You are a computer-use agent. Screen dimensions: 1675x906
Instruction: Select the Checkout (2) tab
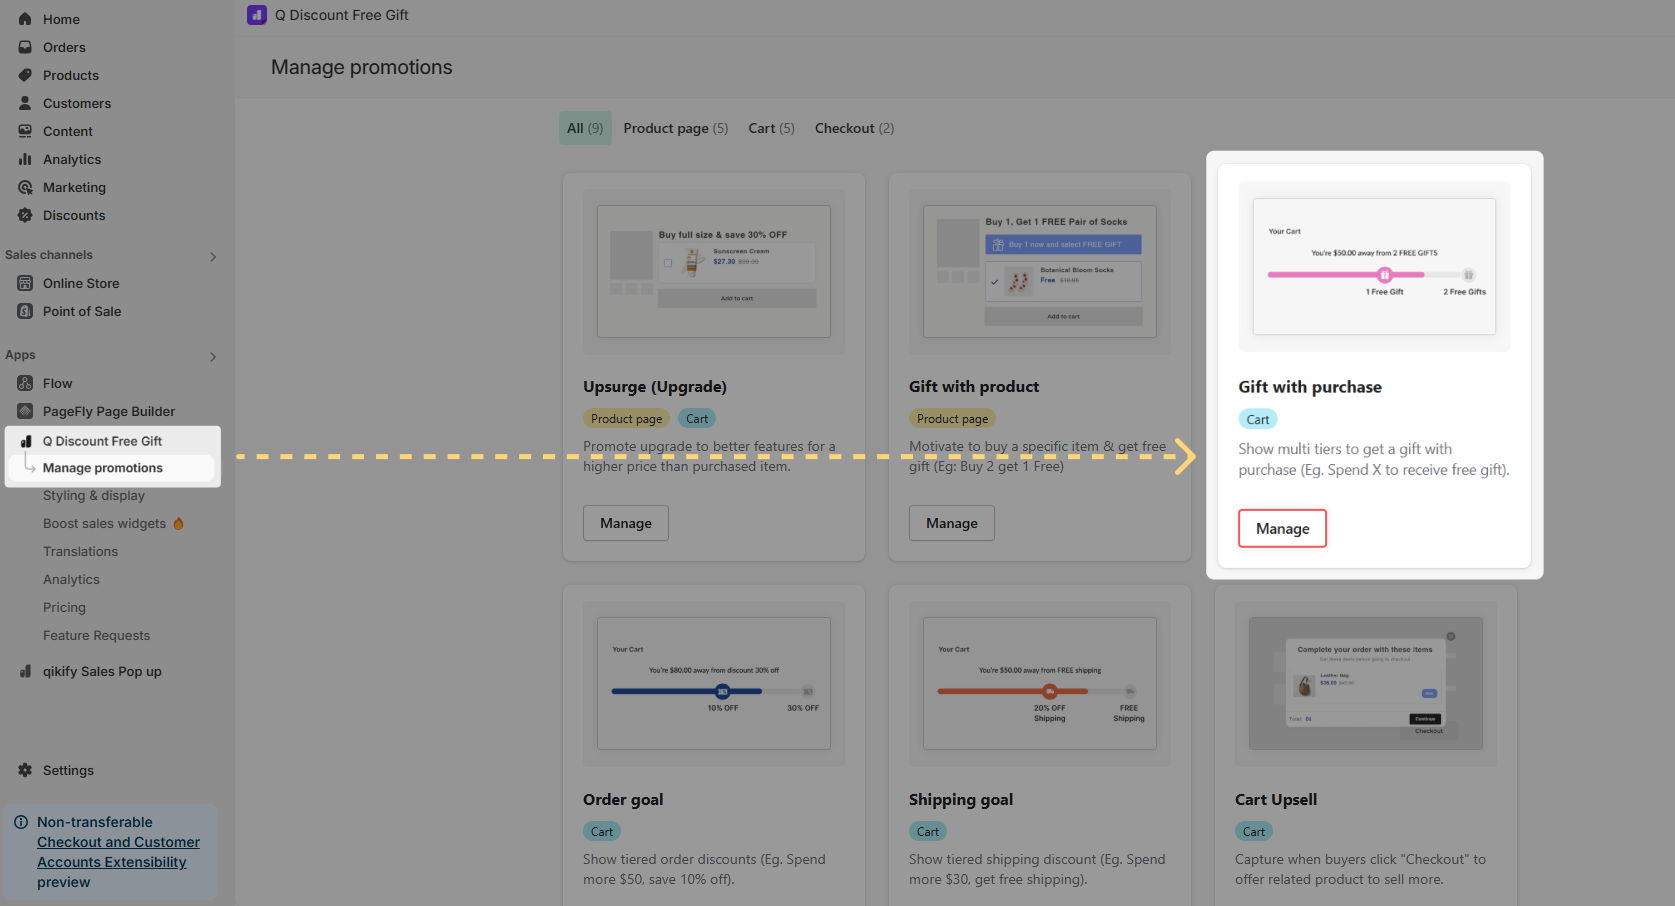point(854,128)
